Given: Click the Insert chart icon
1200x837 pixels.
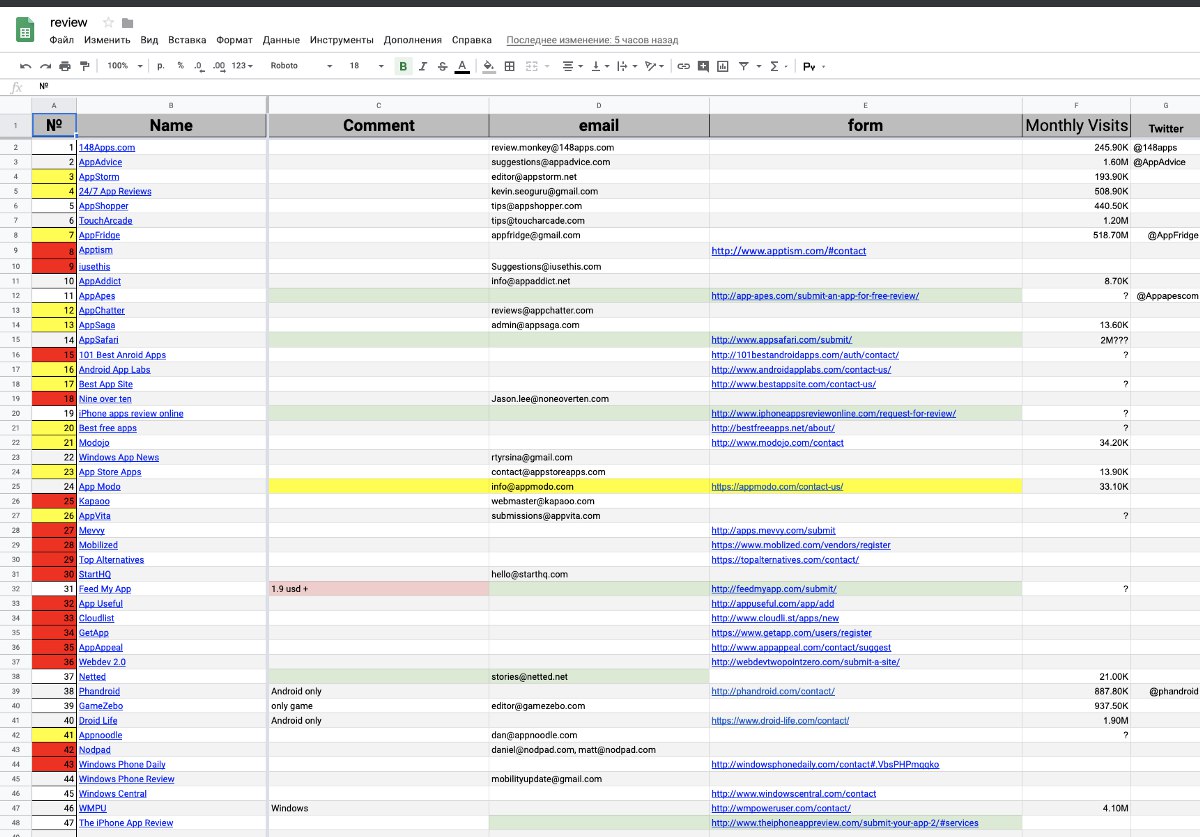Looking at the screenshot, I should (x=723, y=66).
